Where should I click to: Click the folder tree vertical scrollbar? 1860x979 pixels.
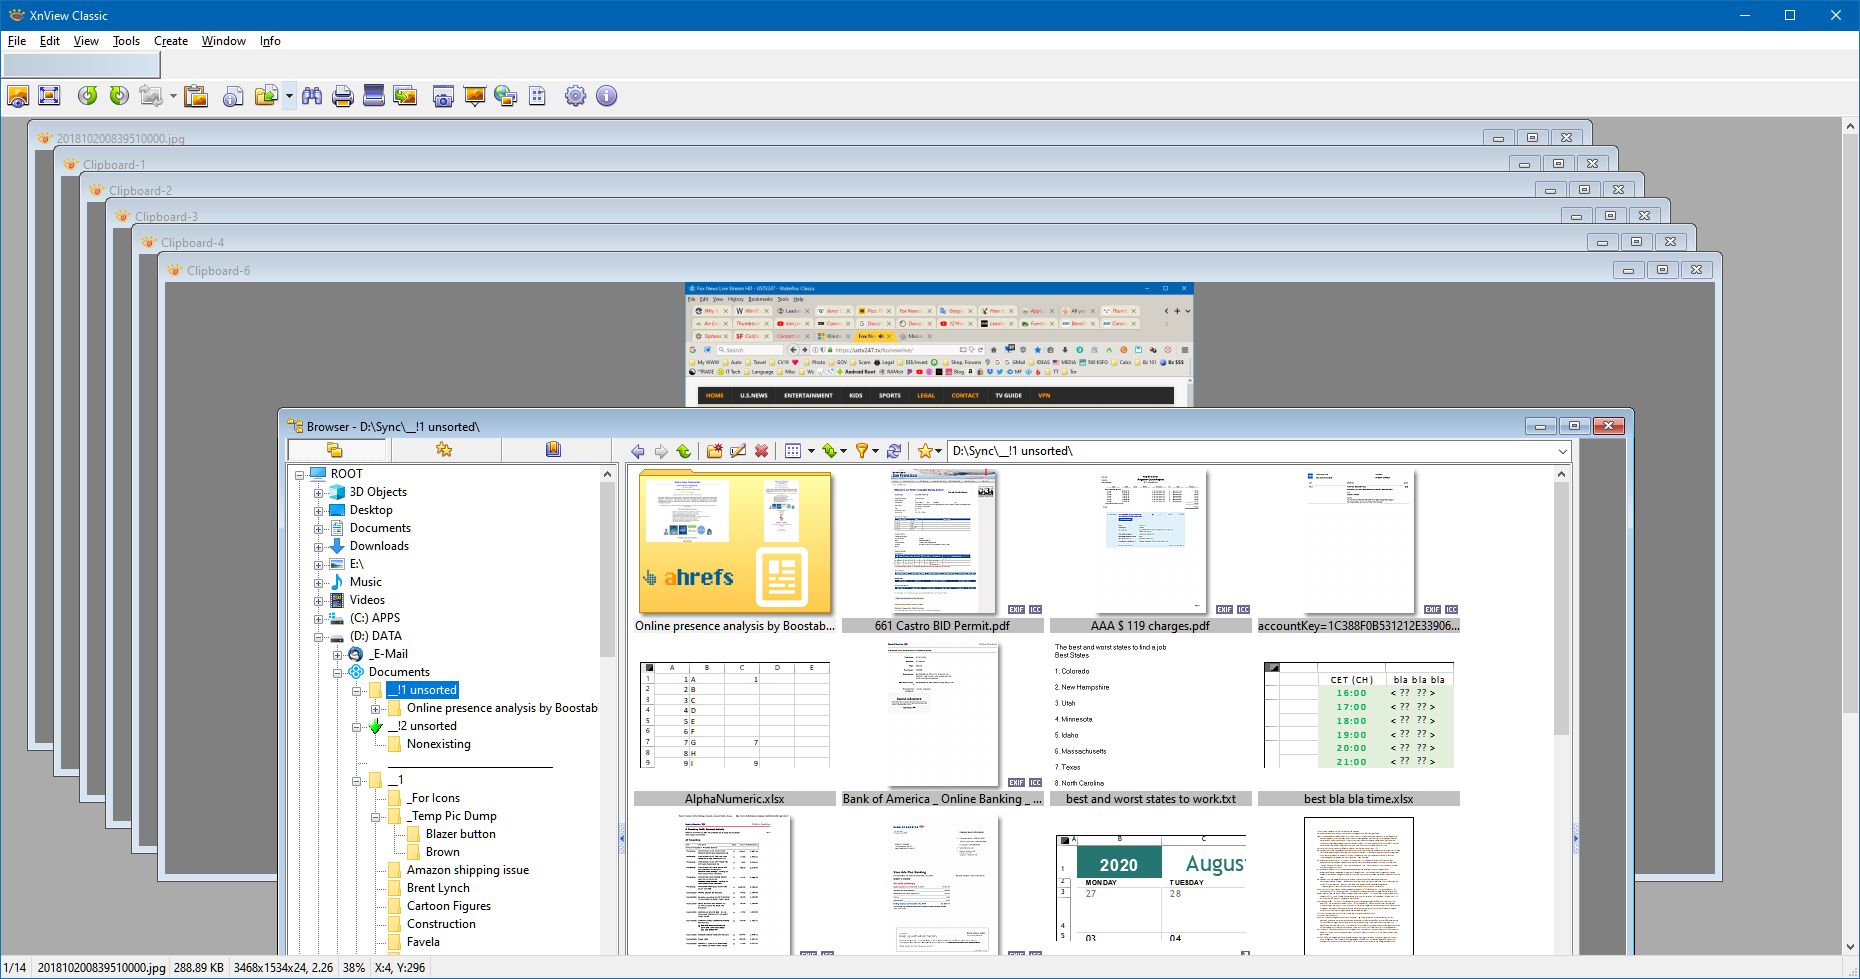coord(607,570)
